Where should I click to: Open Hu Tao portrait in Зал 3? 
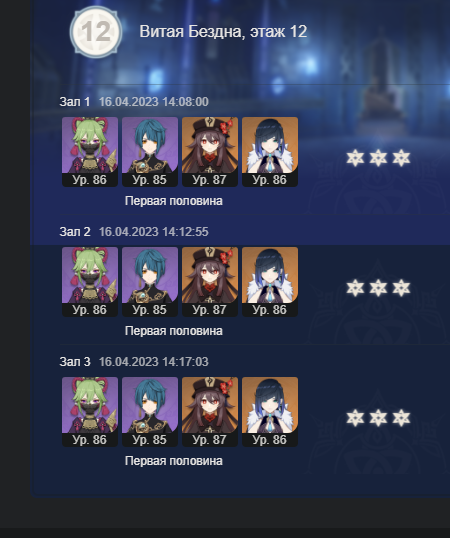coord(210,412)
